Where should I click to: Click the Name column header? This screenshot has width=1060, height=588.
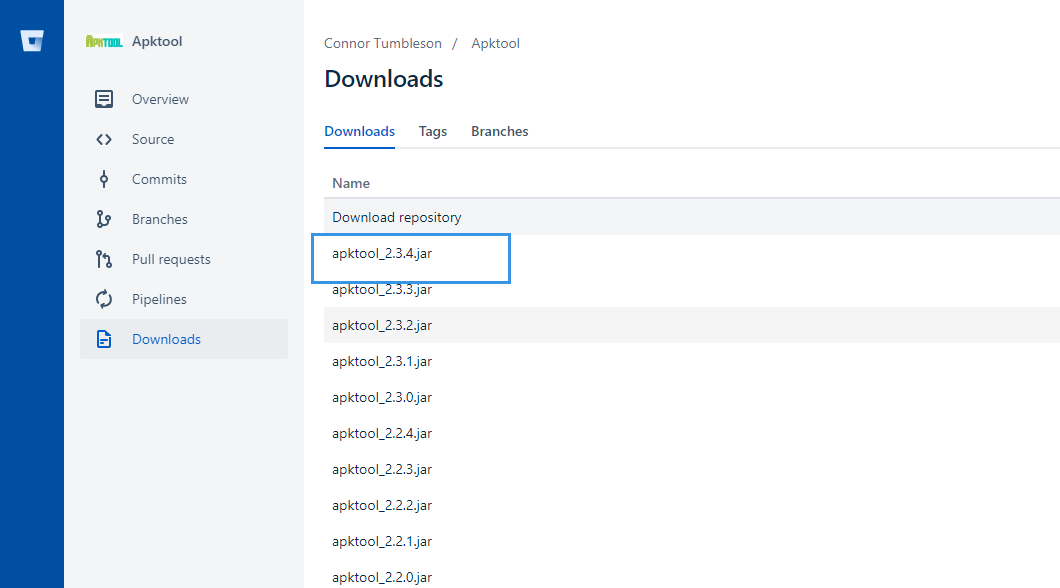351,183
